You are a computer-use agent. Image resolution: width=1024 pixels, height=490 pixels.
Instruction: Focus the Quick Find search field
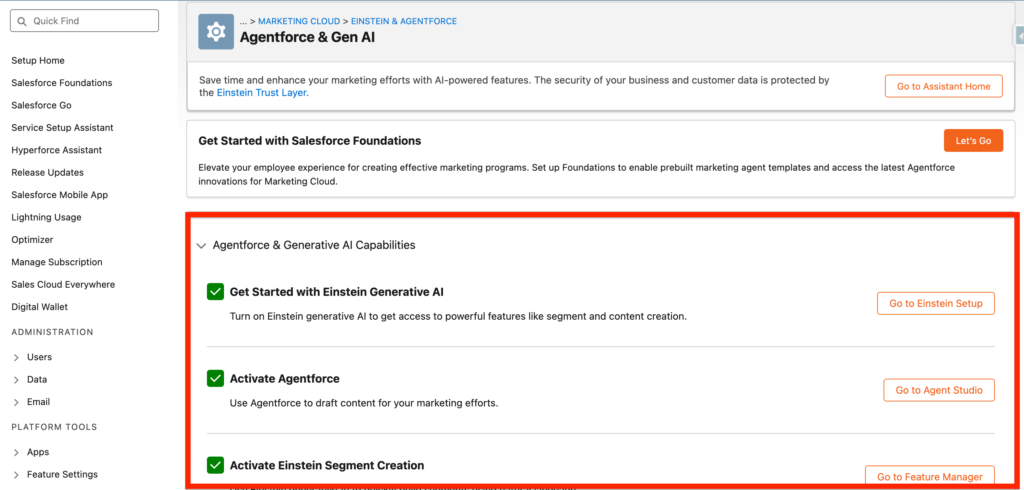(90, 21)
